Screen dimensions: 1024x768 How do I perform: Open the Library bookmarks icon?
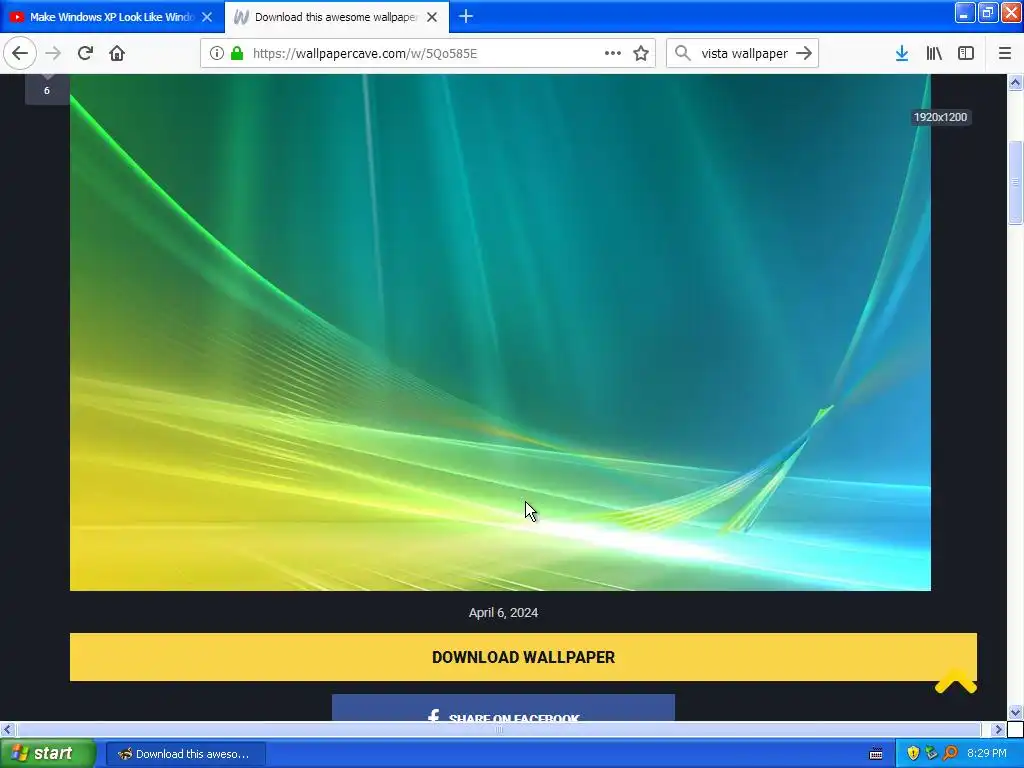pos(934,53)
